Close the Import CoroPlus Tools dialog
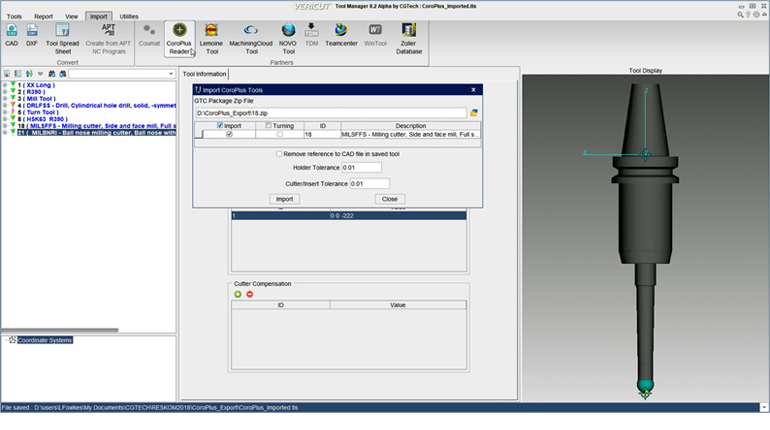 473,90
